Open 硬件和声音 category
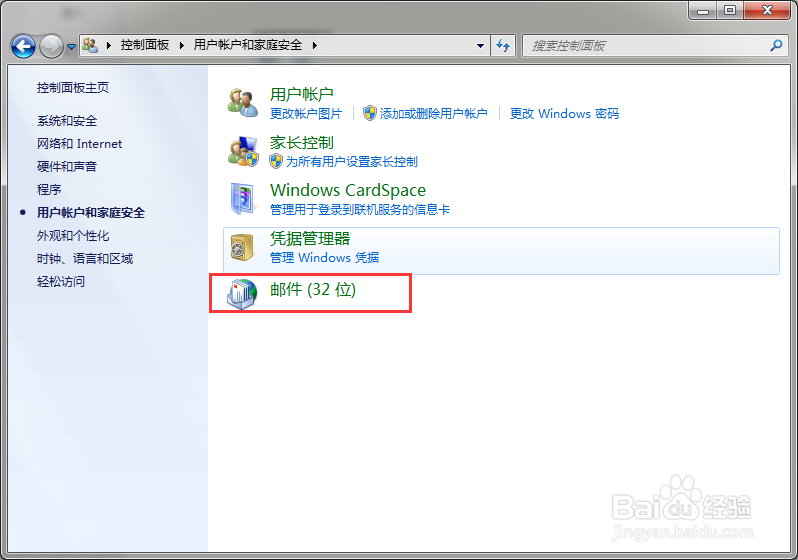Screen dimensions: 798x560 coord(67,166)
